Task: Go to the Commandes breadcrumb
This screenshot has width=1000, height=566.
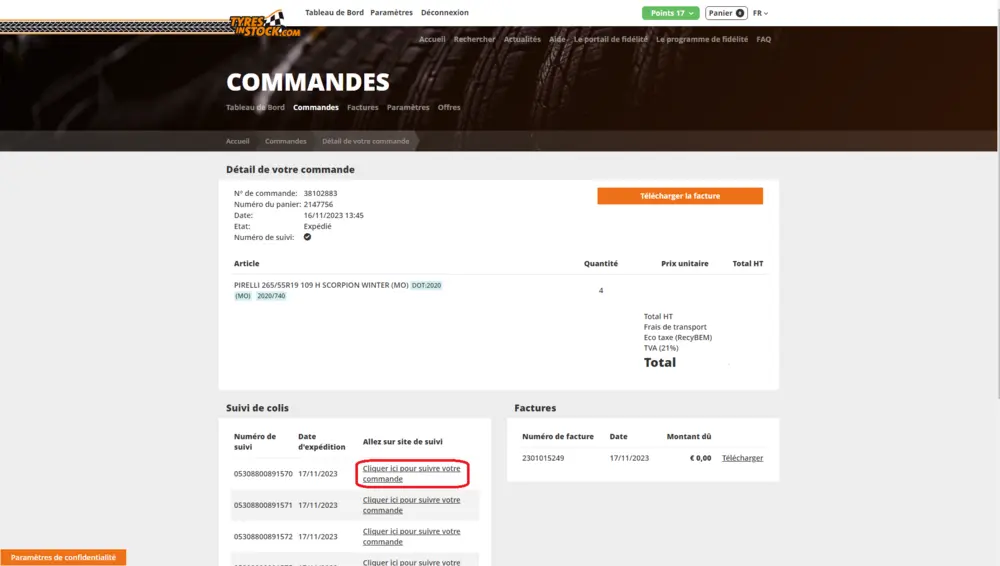Action: pyautogui.click(x=286, y=141)
